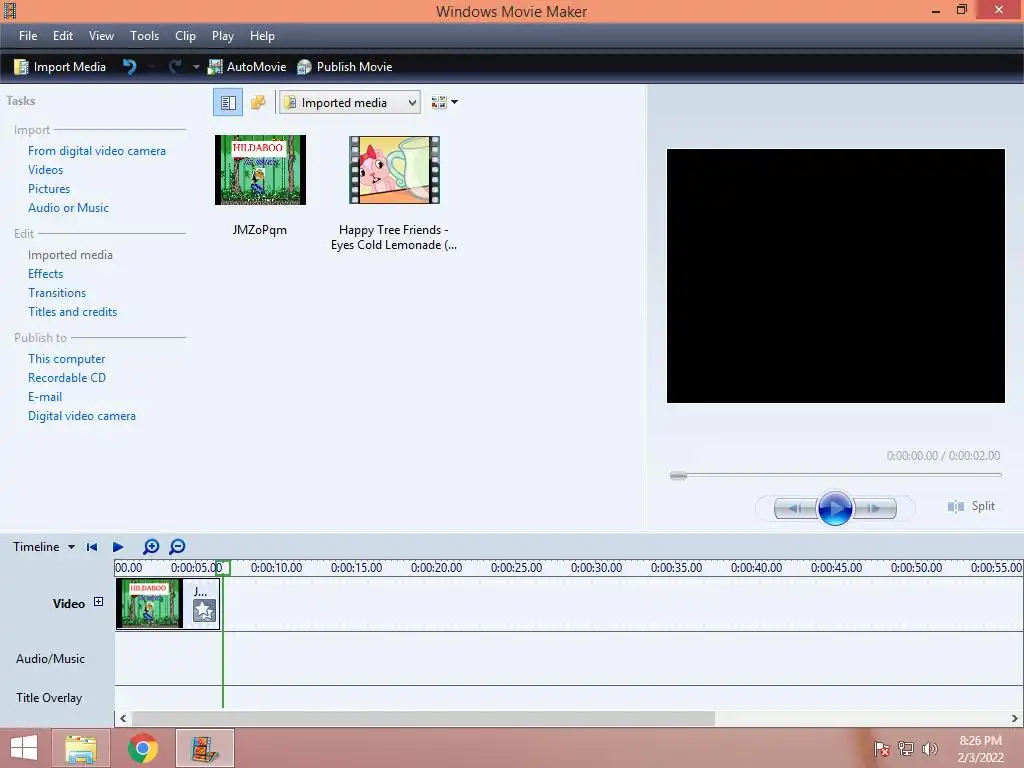
Task: Step to the next frame
Action: click(x=875, y=508)
